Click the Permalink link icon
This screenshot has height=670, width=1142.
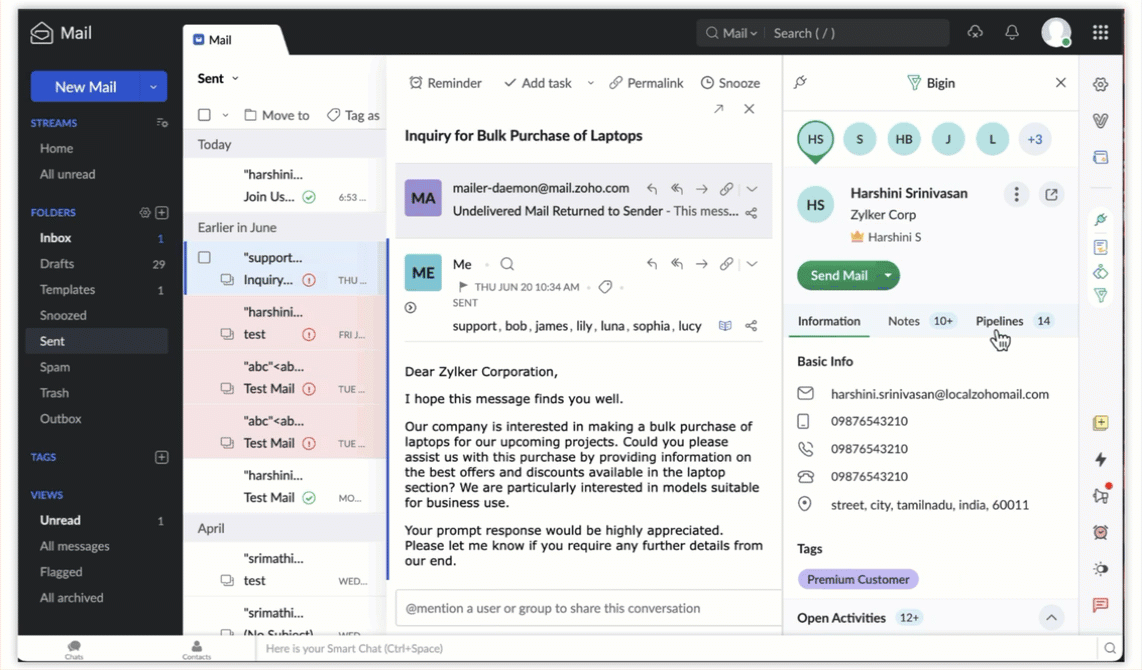click(x=616, y=83)
